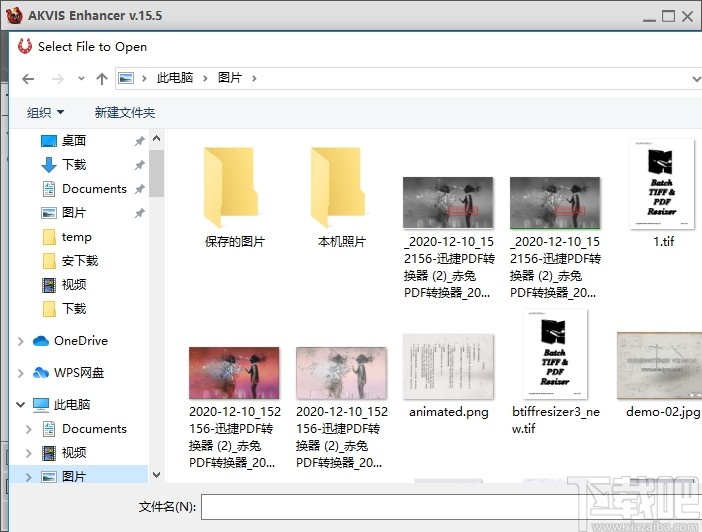Select the btiffresizer3_new.tif file

coord(555,373)
